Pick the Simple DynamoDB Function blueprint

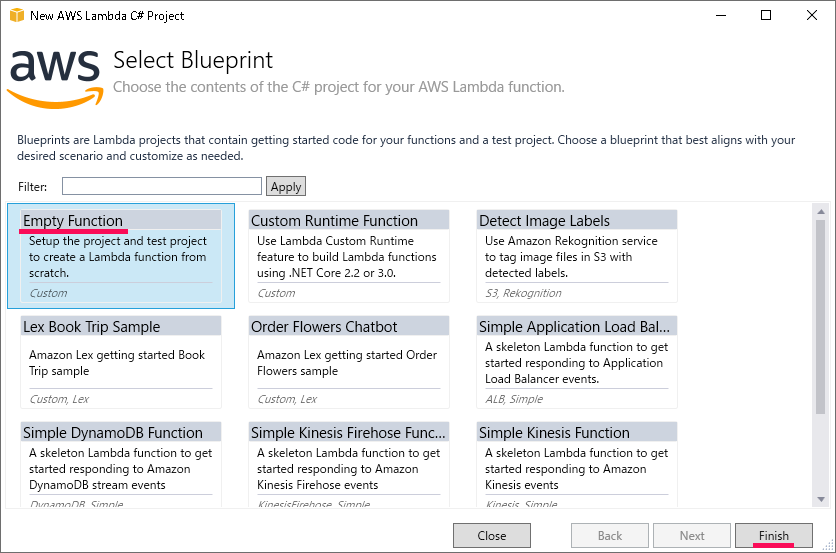[x=121, y=464]
